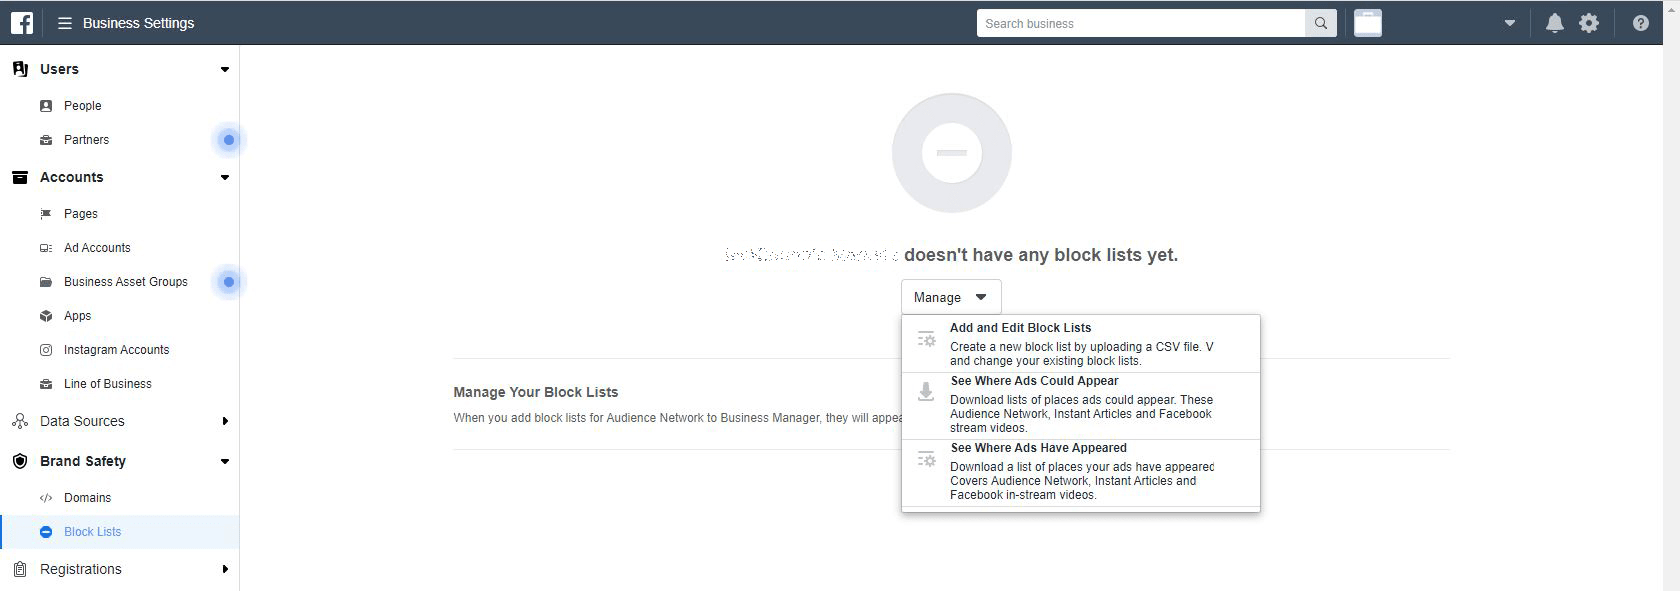1680x591 pixels.
Task: Click the business profile thumbnail
Action: pyautogui.click(x=1368, y=23)
